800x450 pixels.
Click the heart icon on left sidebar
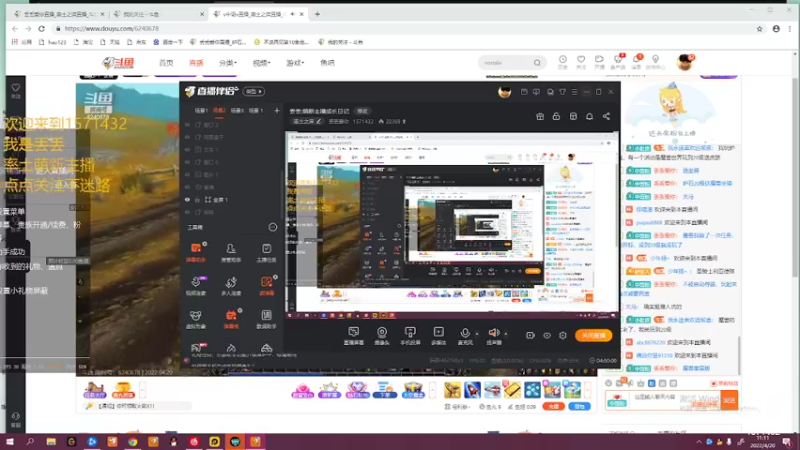click(x=16, y=88)
